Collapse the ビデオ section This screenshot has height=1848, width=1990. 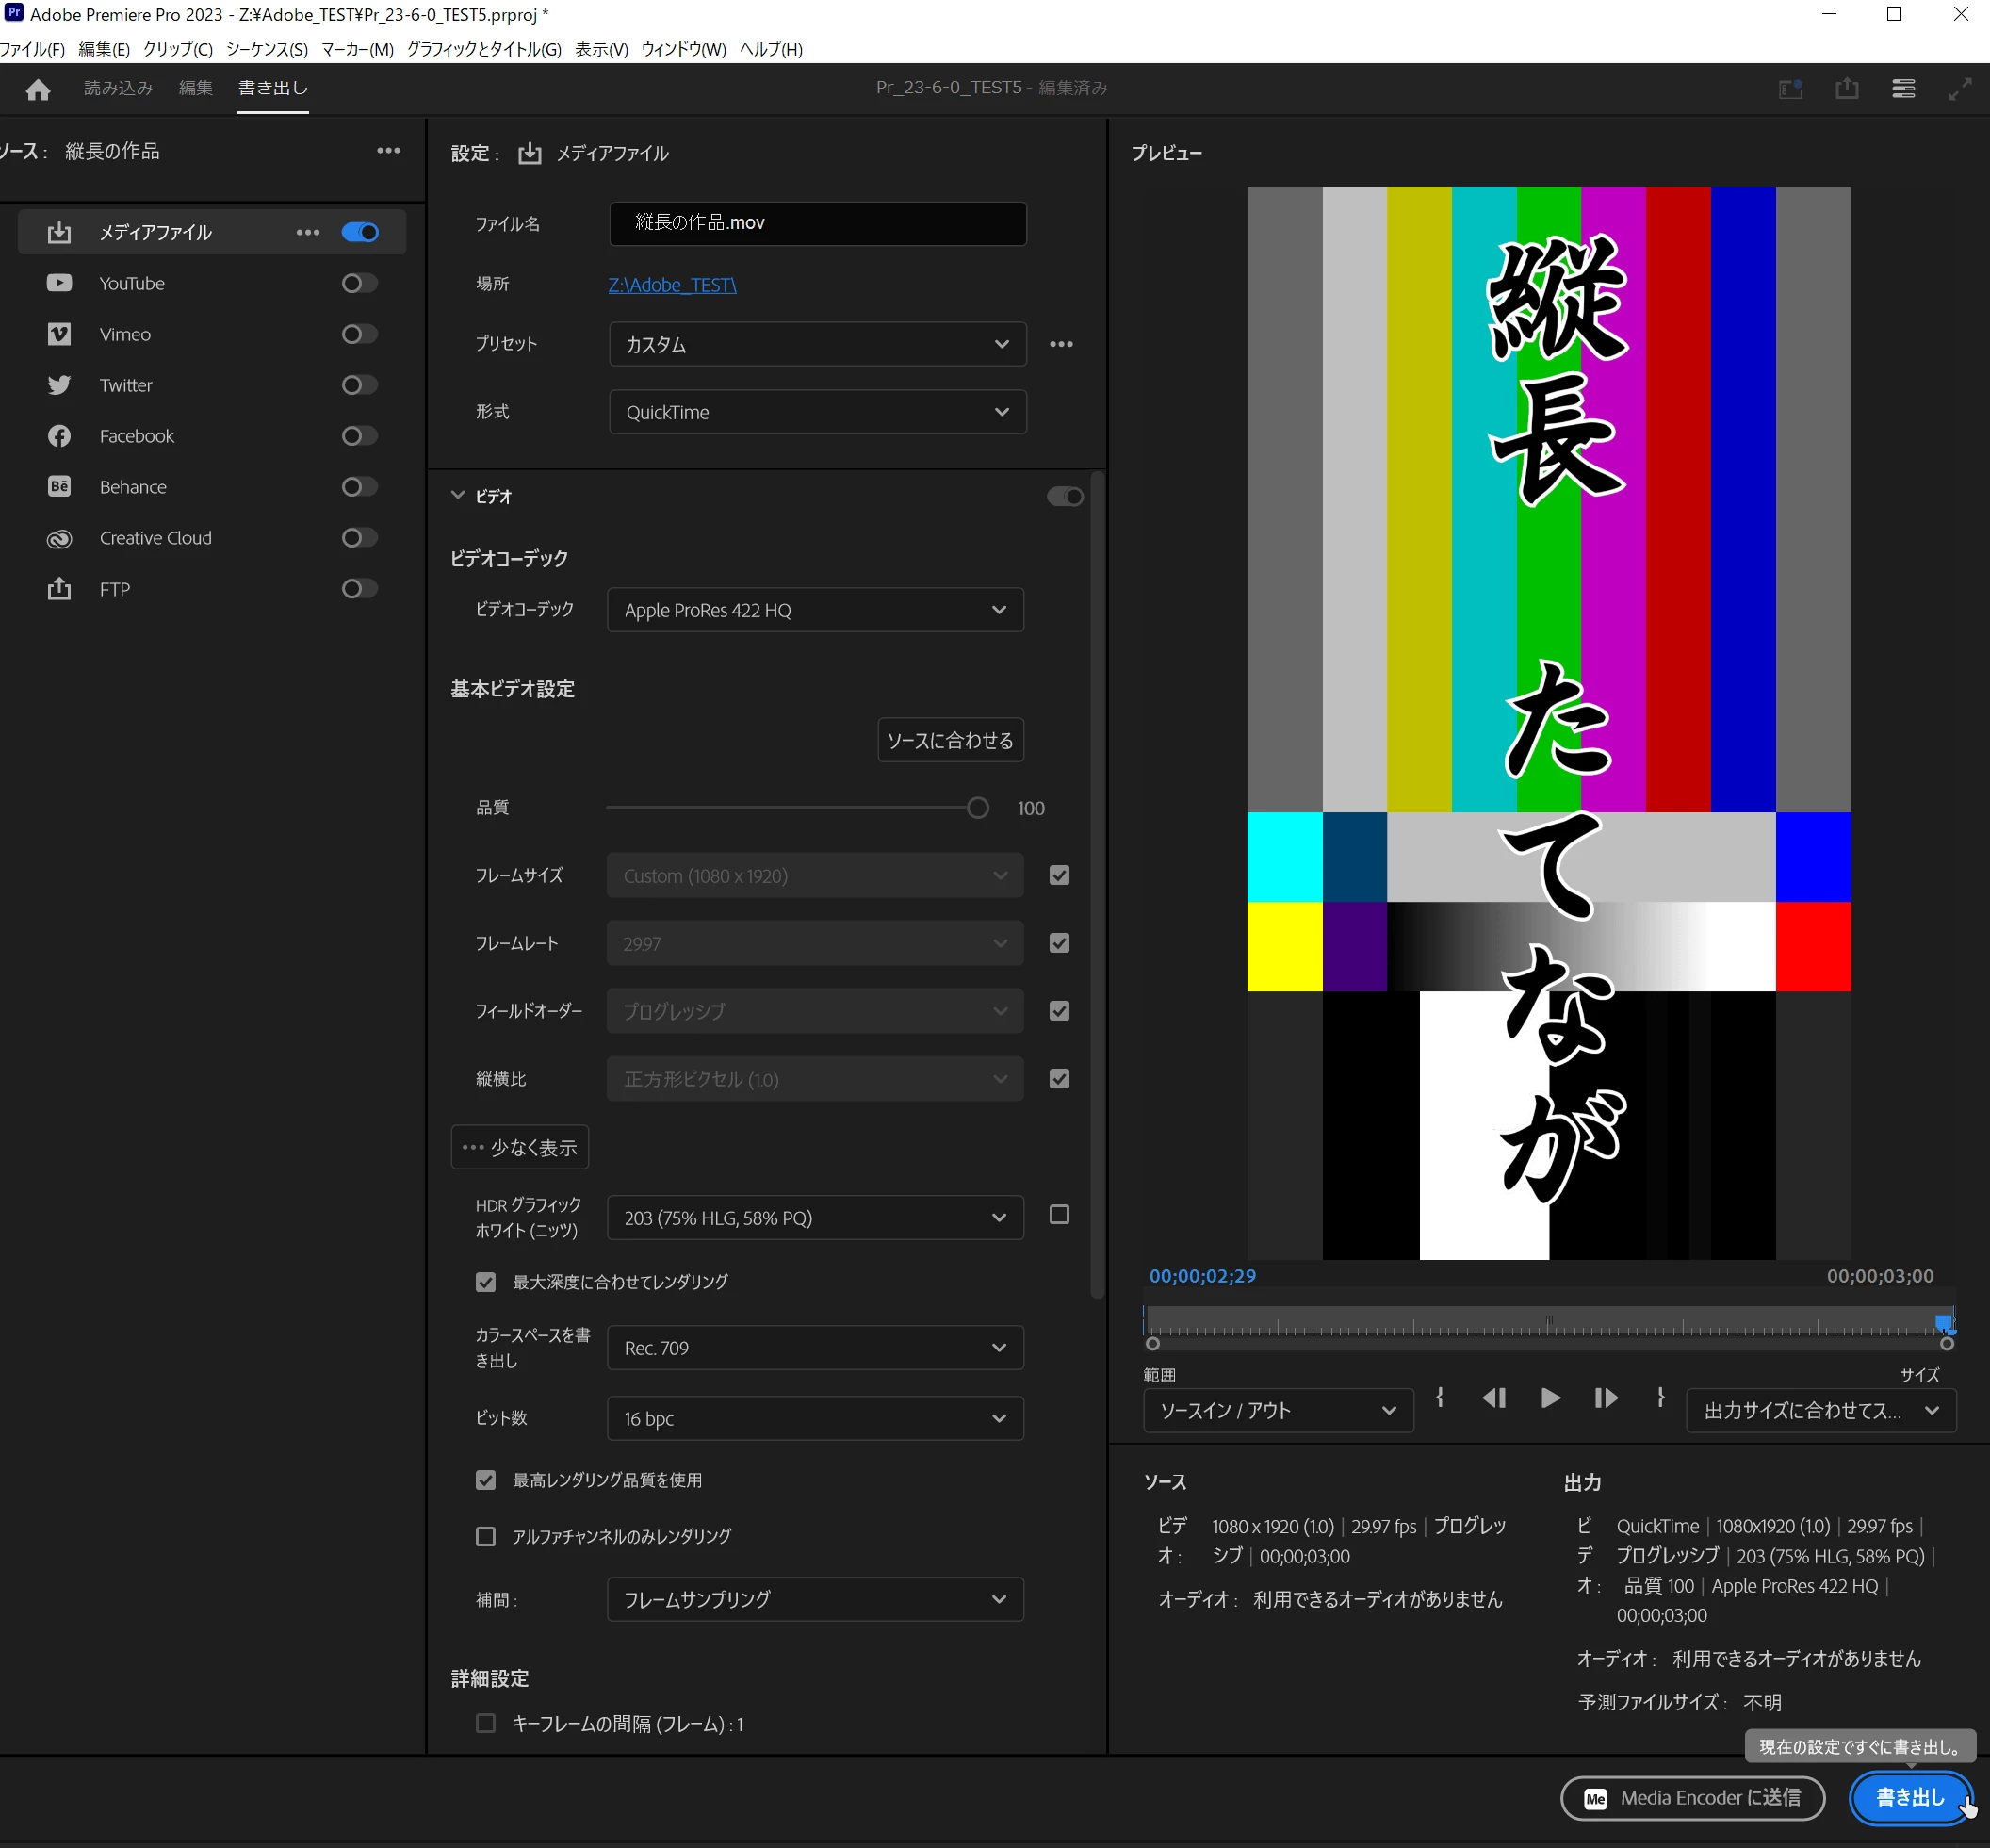pyautogui.click(x=458, y=496)
